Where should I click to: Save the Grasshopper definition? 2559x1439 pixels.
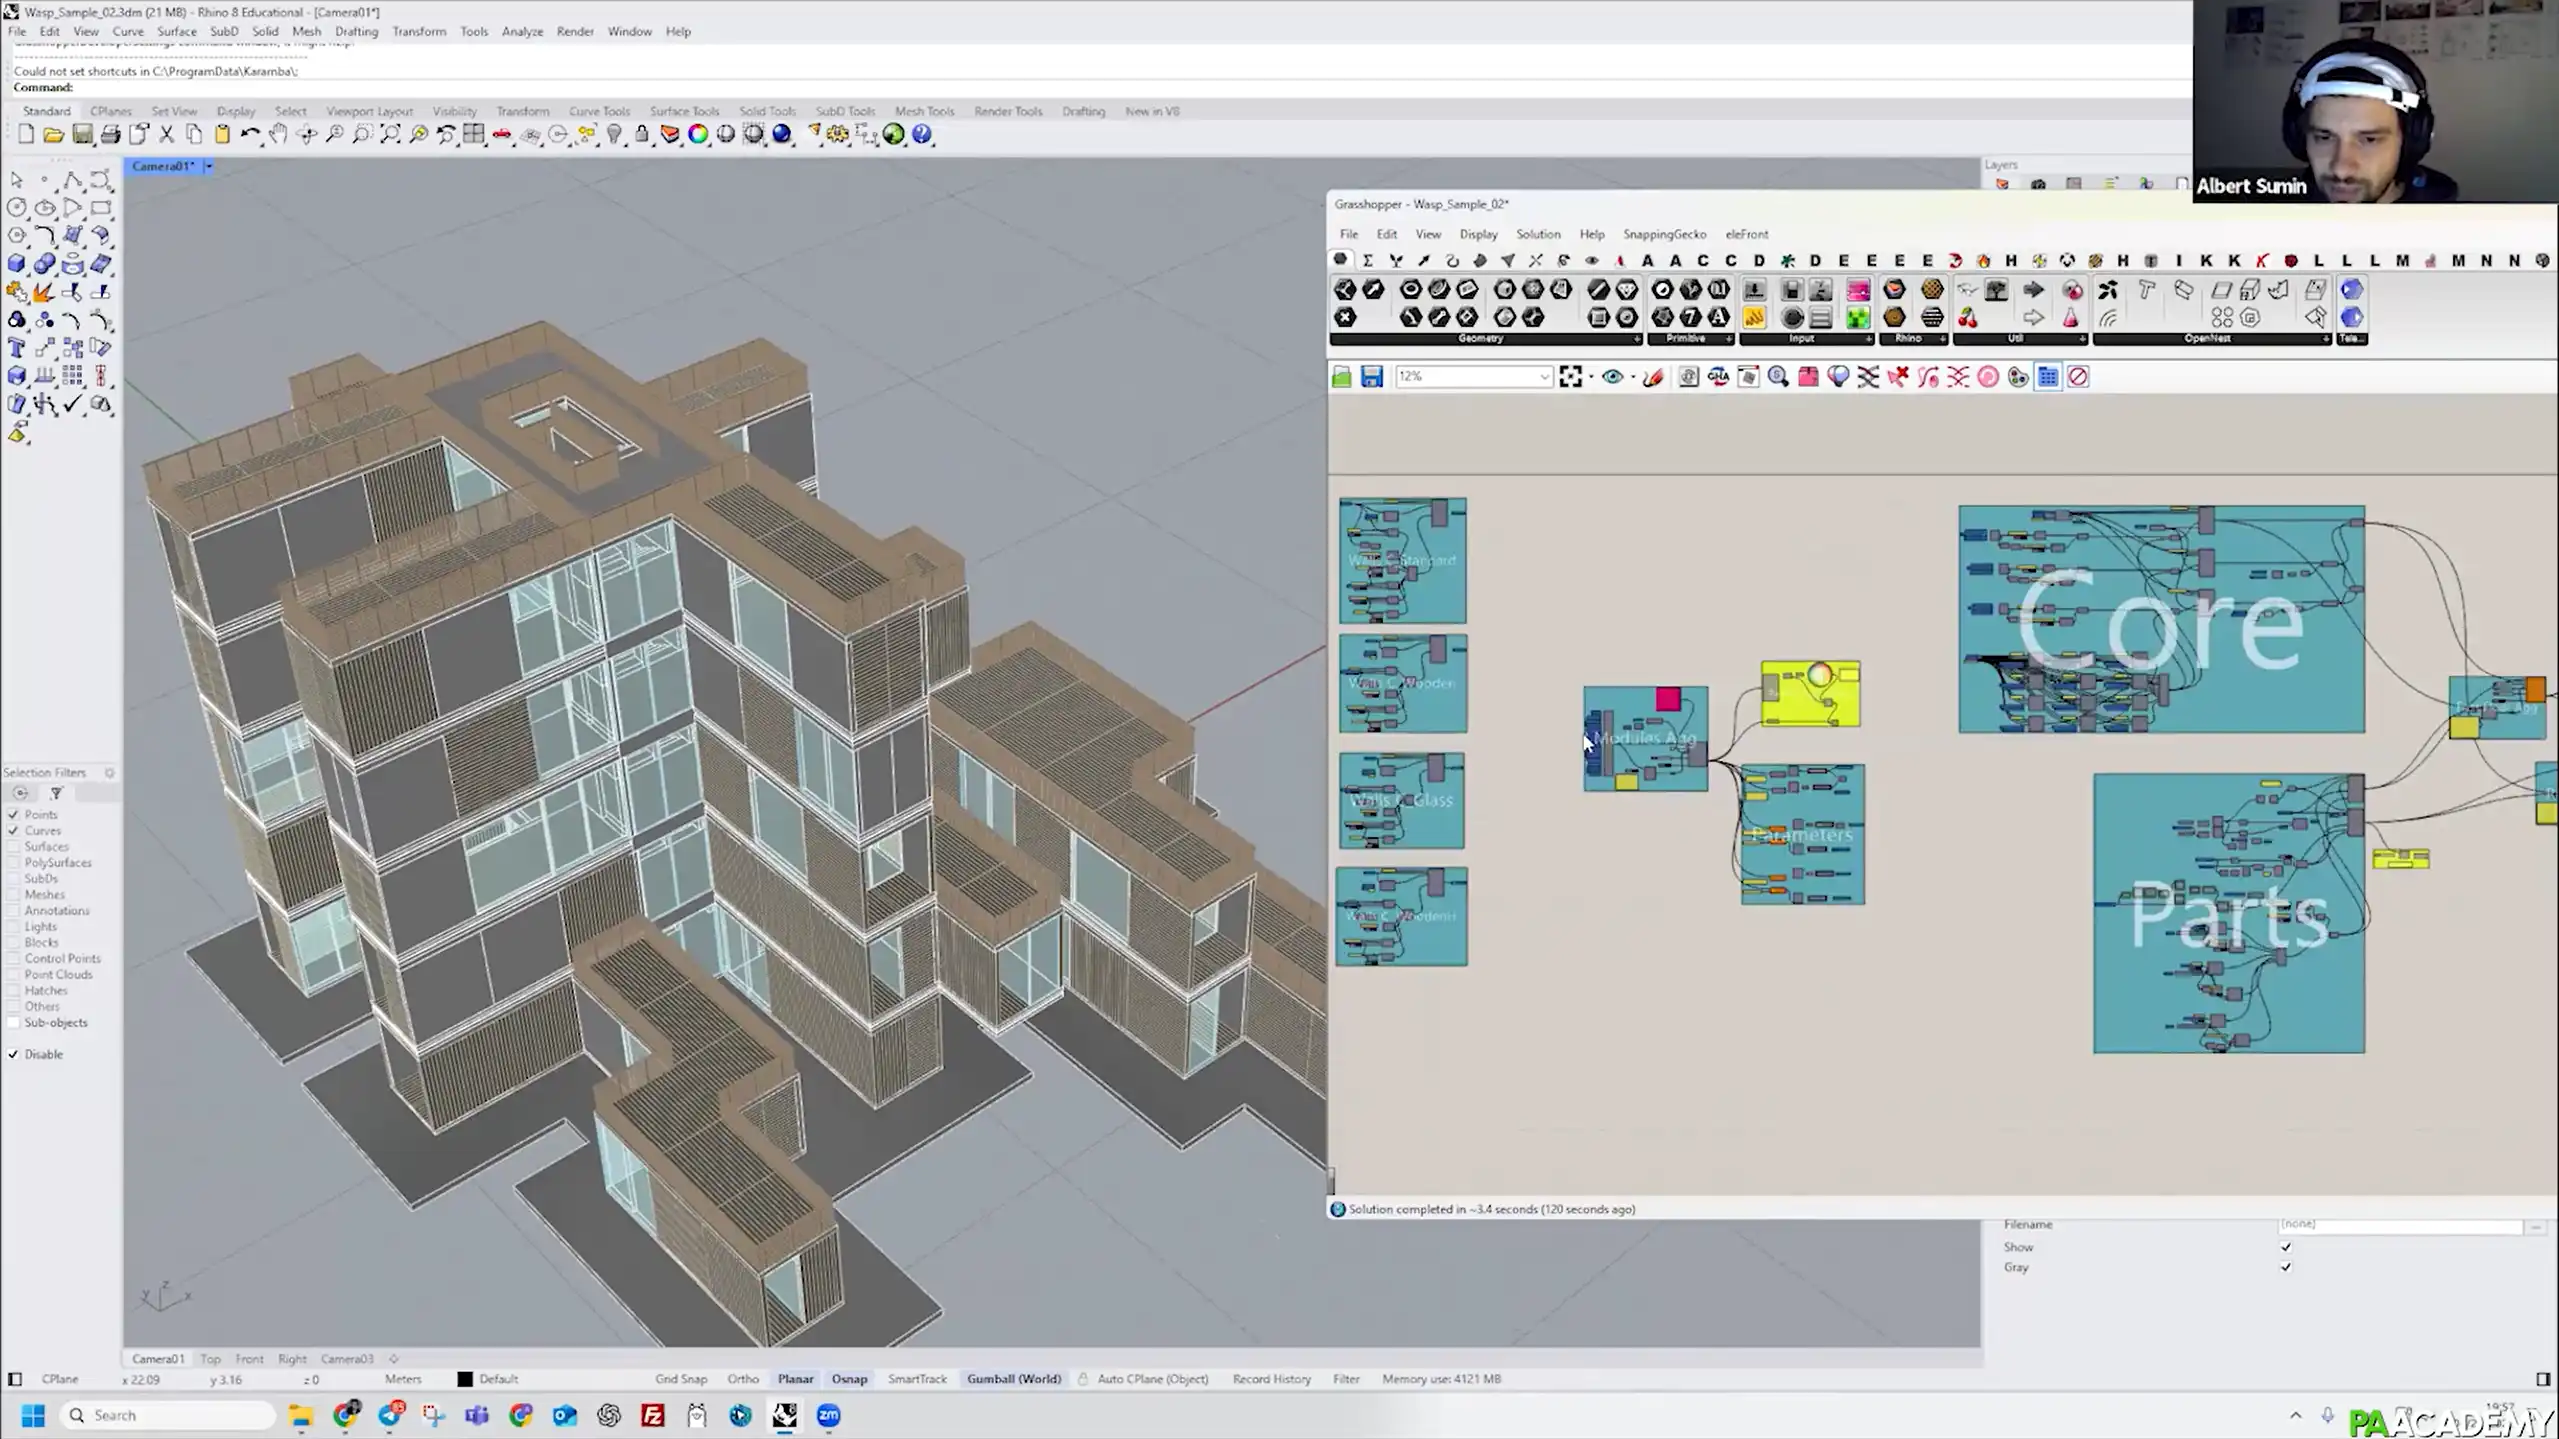pos(1372,377)
